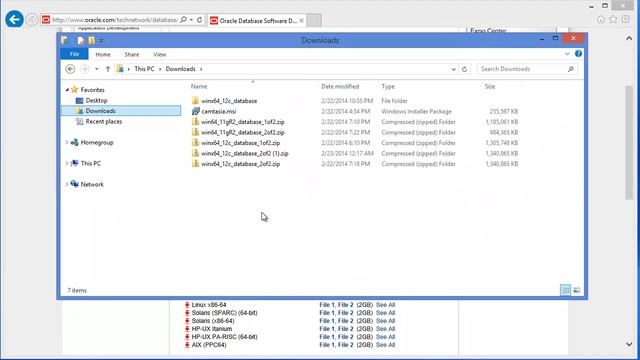Click Properties icon in quick access toolbar
640x360 pixels.
(x=80, y=40)
